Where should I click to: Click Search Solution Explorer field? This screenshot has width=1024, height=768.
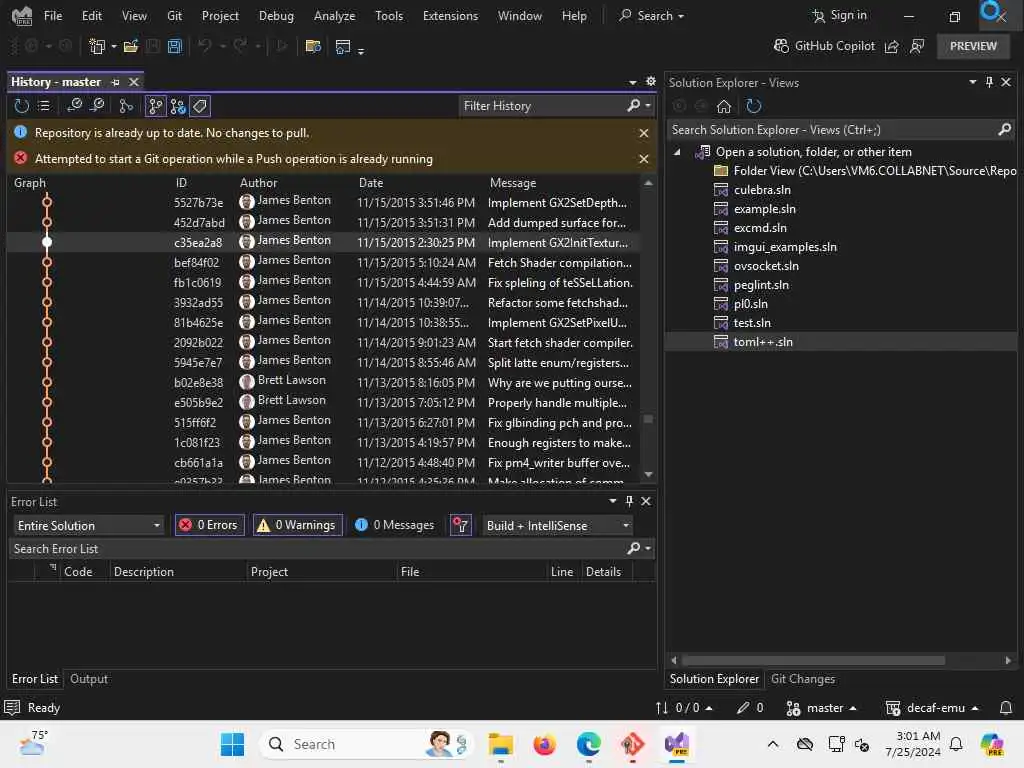click(x=833, y=130)
